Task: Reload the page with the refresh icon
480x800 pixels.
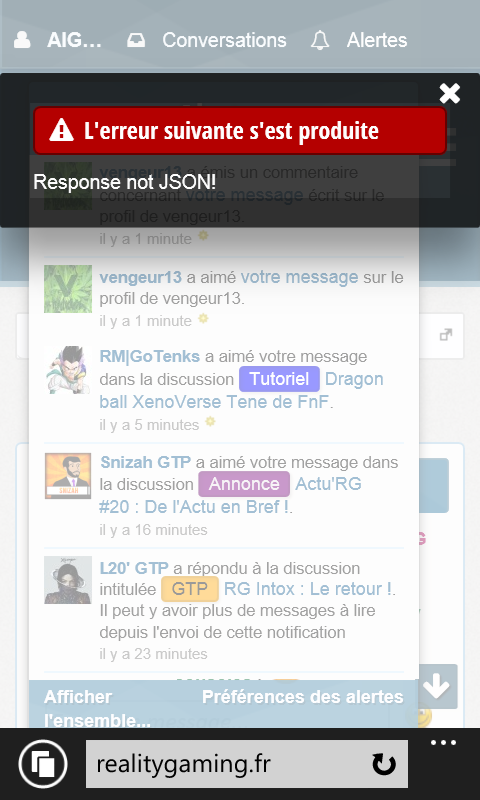Action: 384,764
